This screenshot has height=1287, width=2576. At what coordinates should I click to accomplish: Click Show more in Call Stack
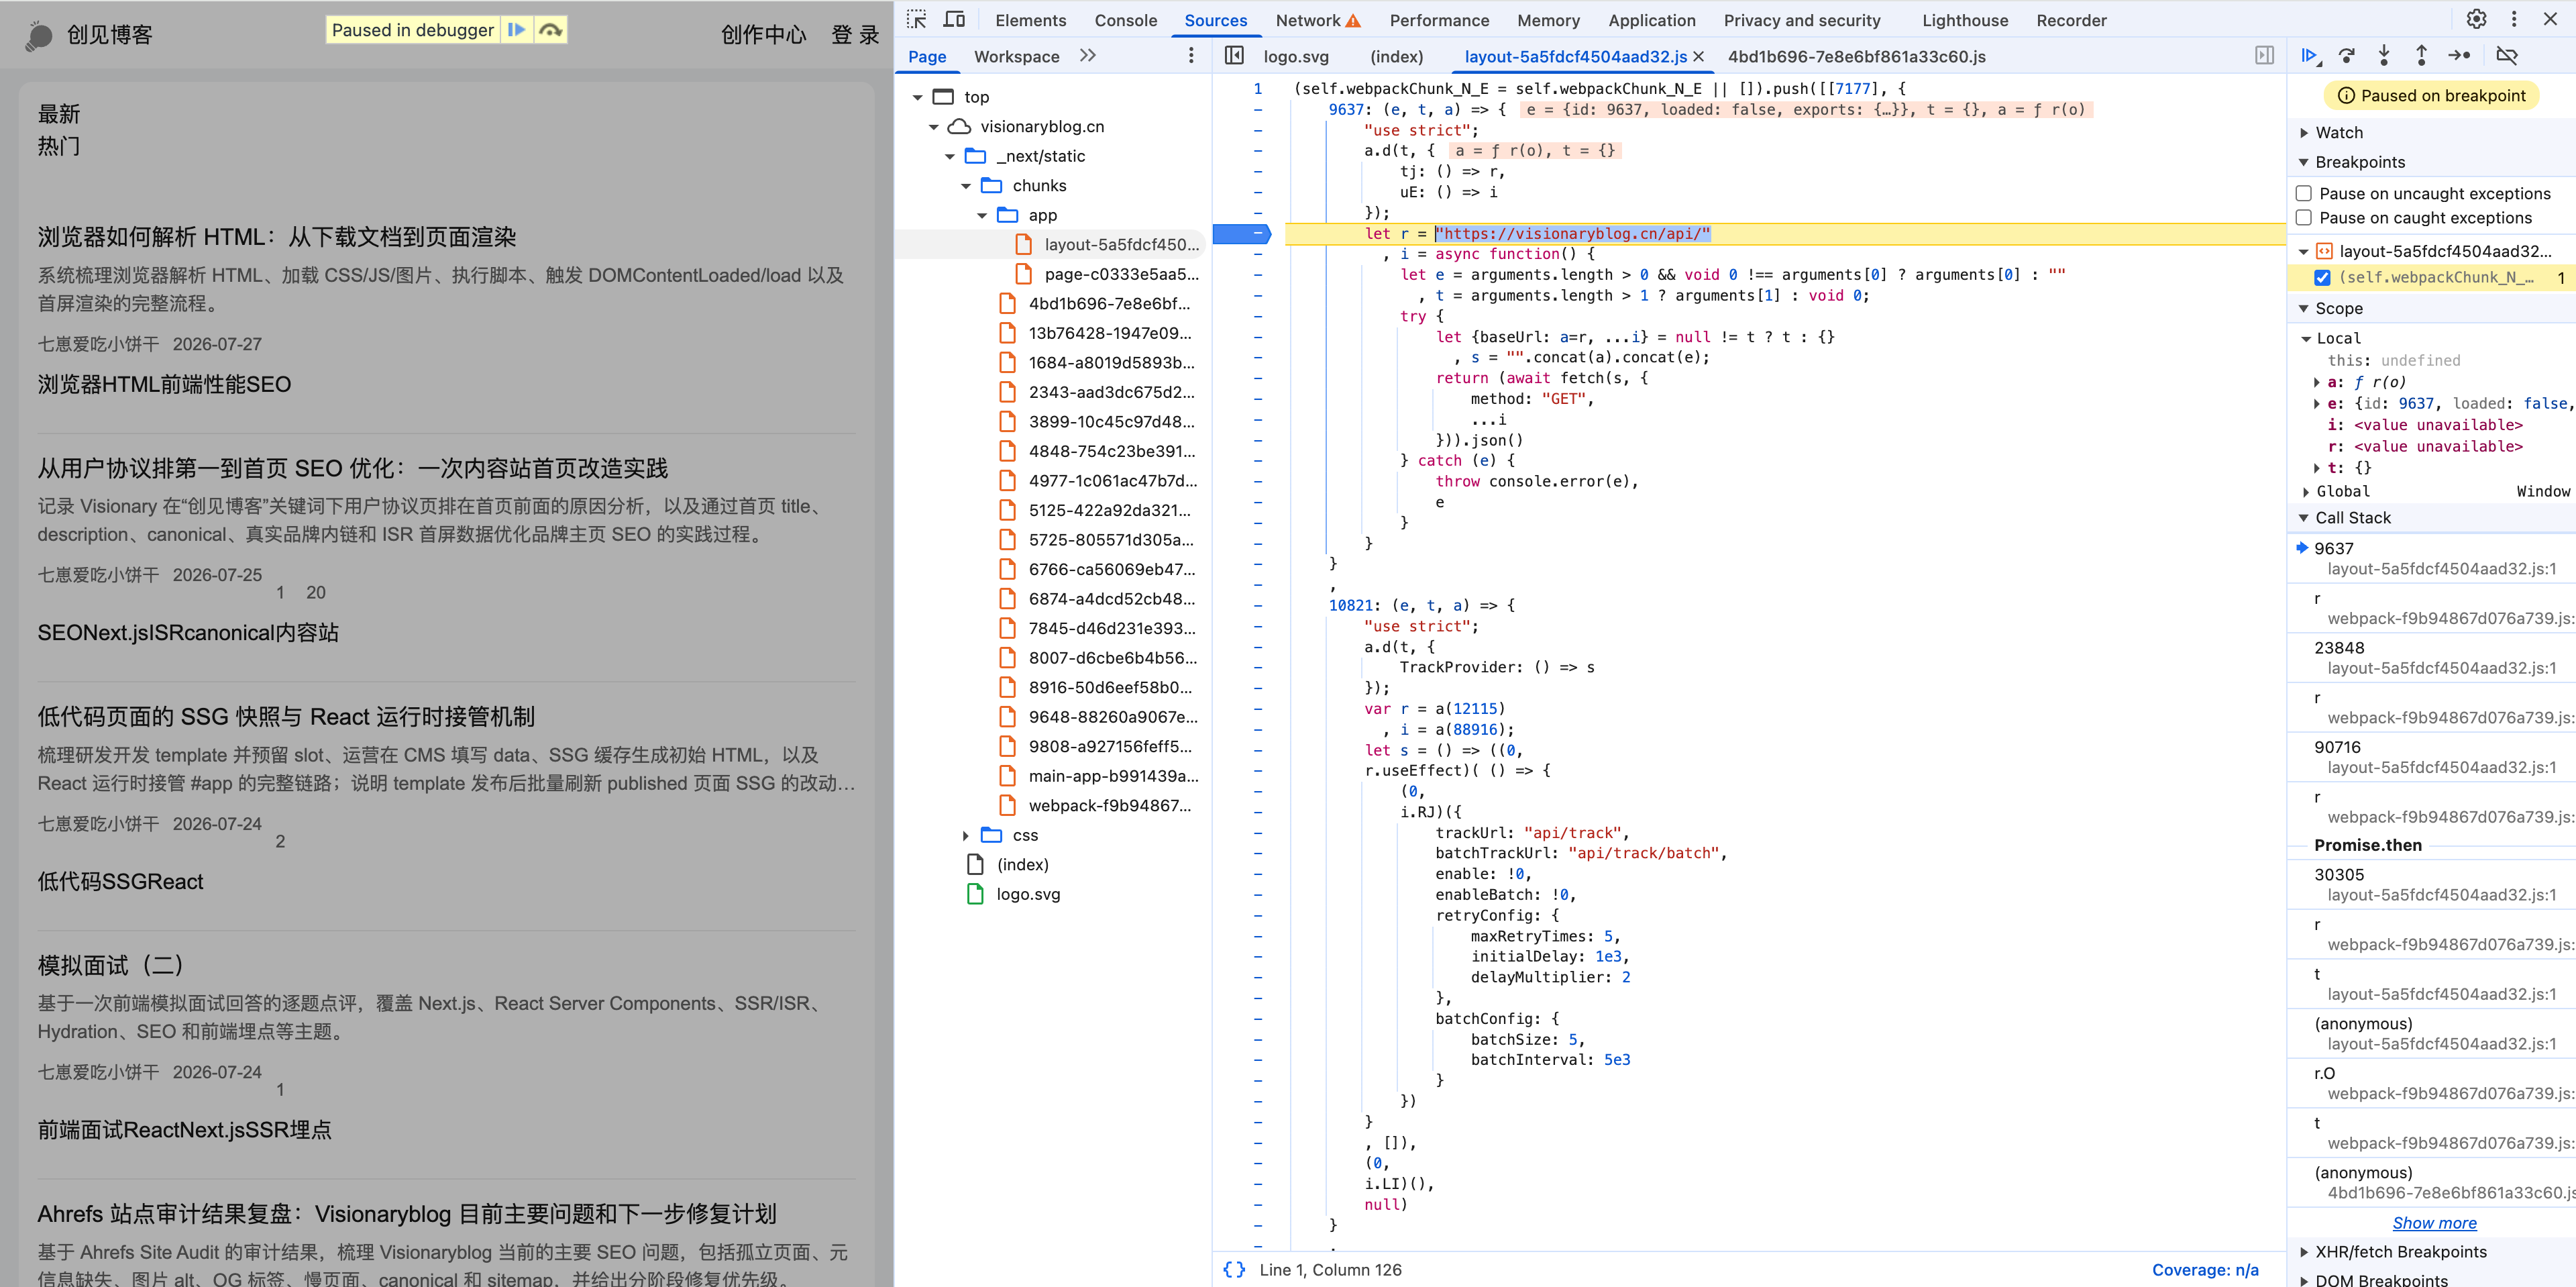click(2434, 1223)
